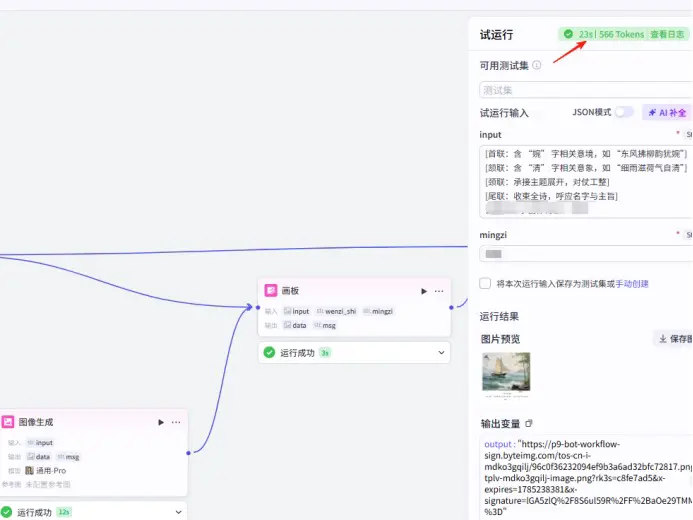
Task: Open the 查看日志 link in the status badge
Action: pyautogui.click(x=667, y=34)
